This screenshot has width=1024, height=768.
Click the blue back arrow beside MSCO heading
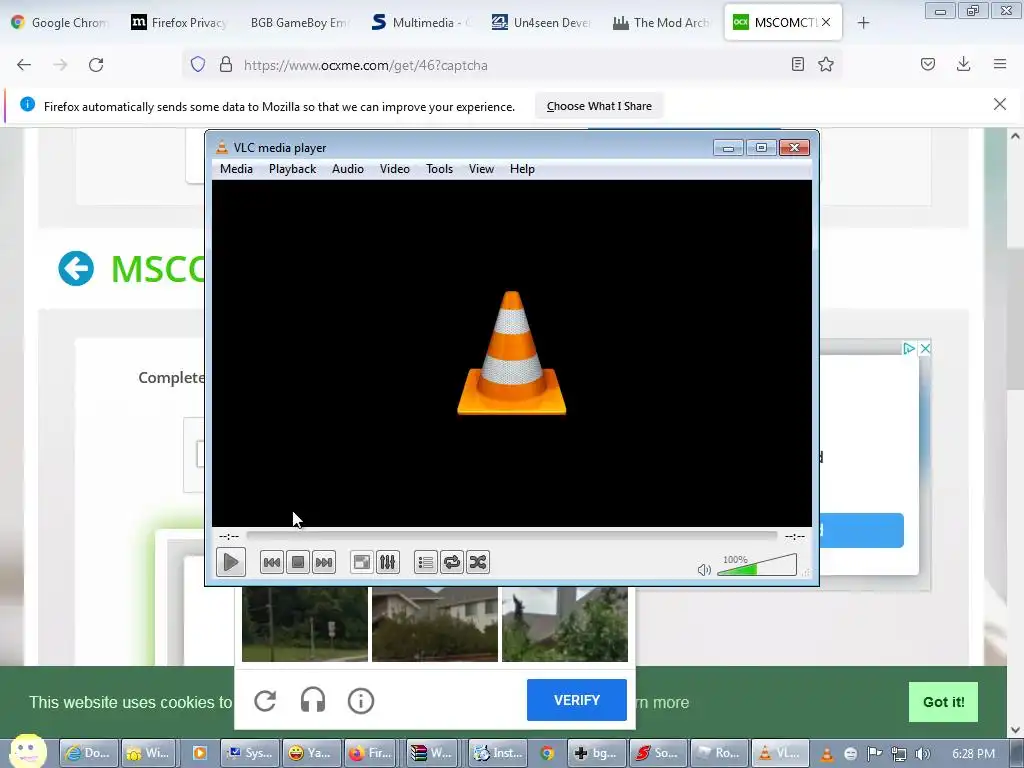[76, 268]
